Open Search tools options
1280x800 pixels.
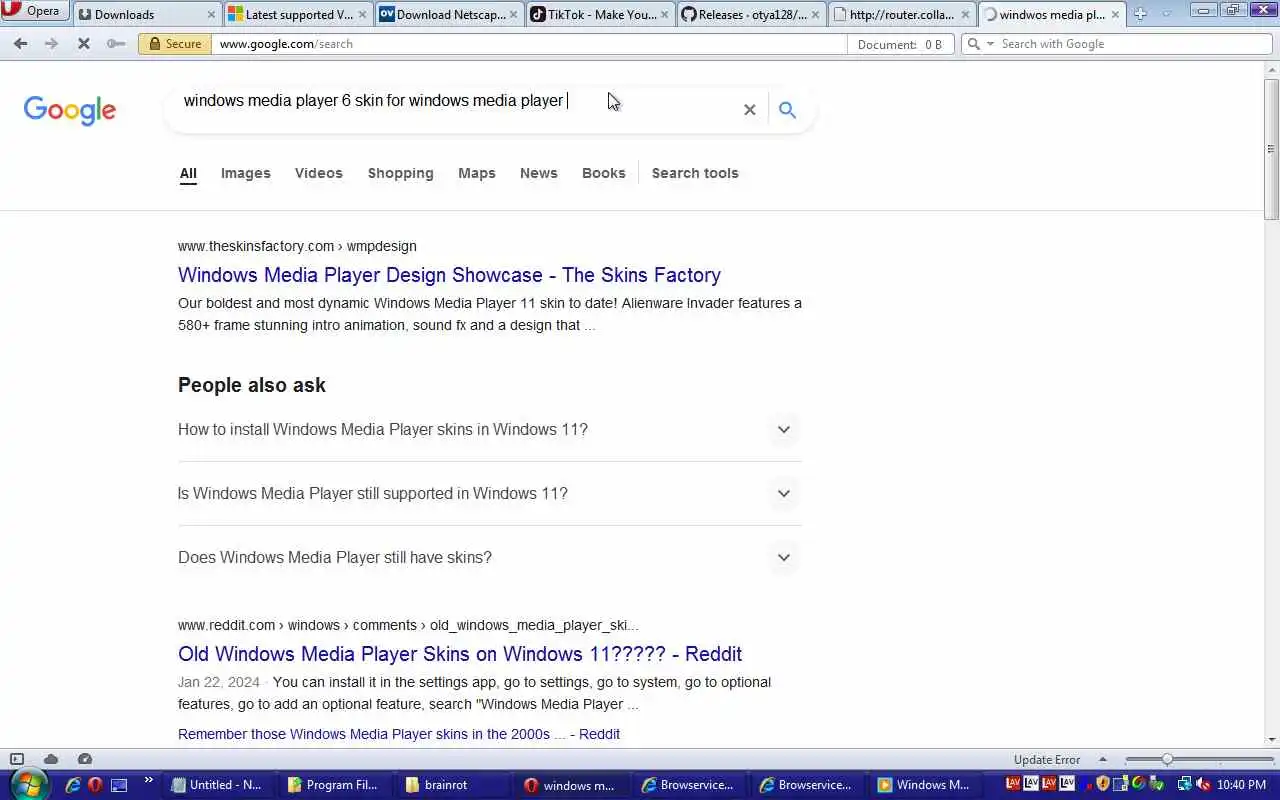pyautogui.click(x=695, y=173)
